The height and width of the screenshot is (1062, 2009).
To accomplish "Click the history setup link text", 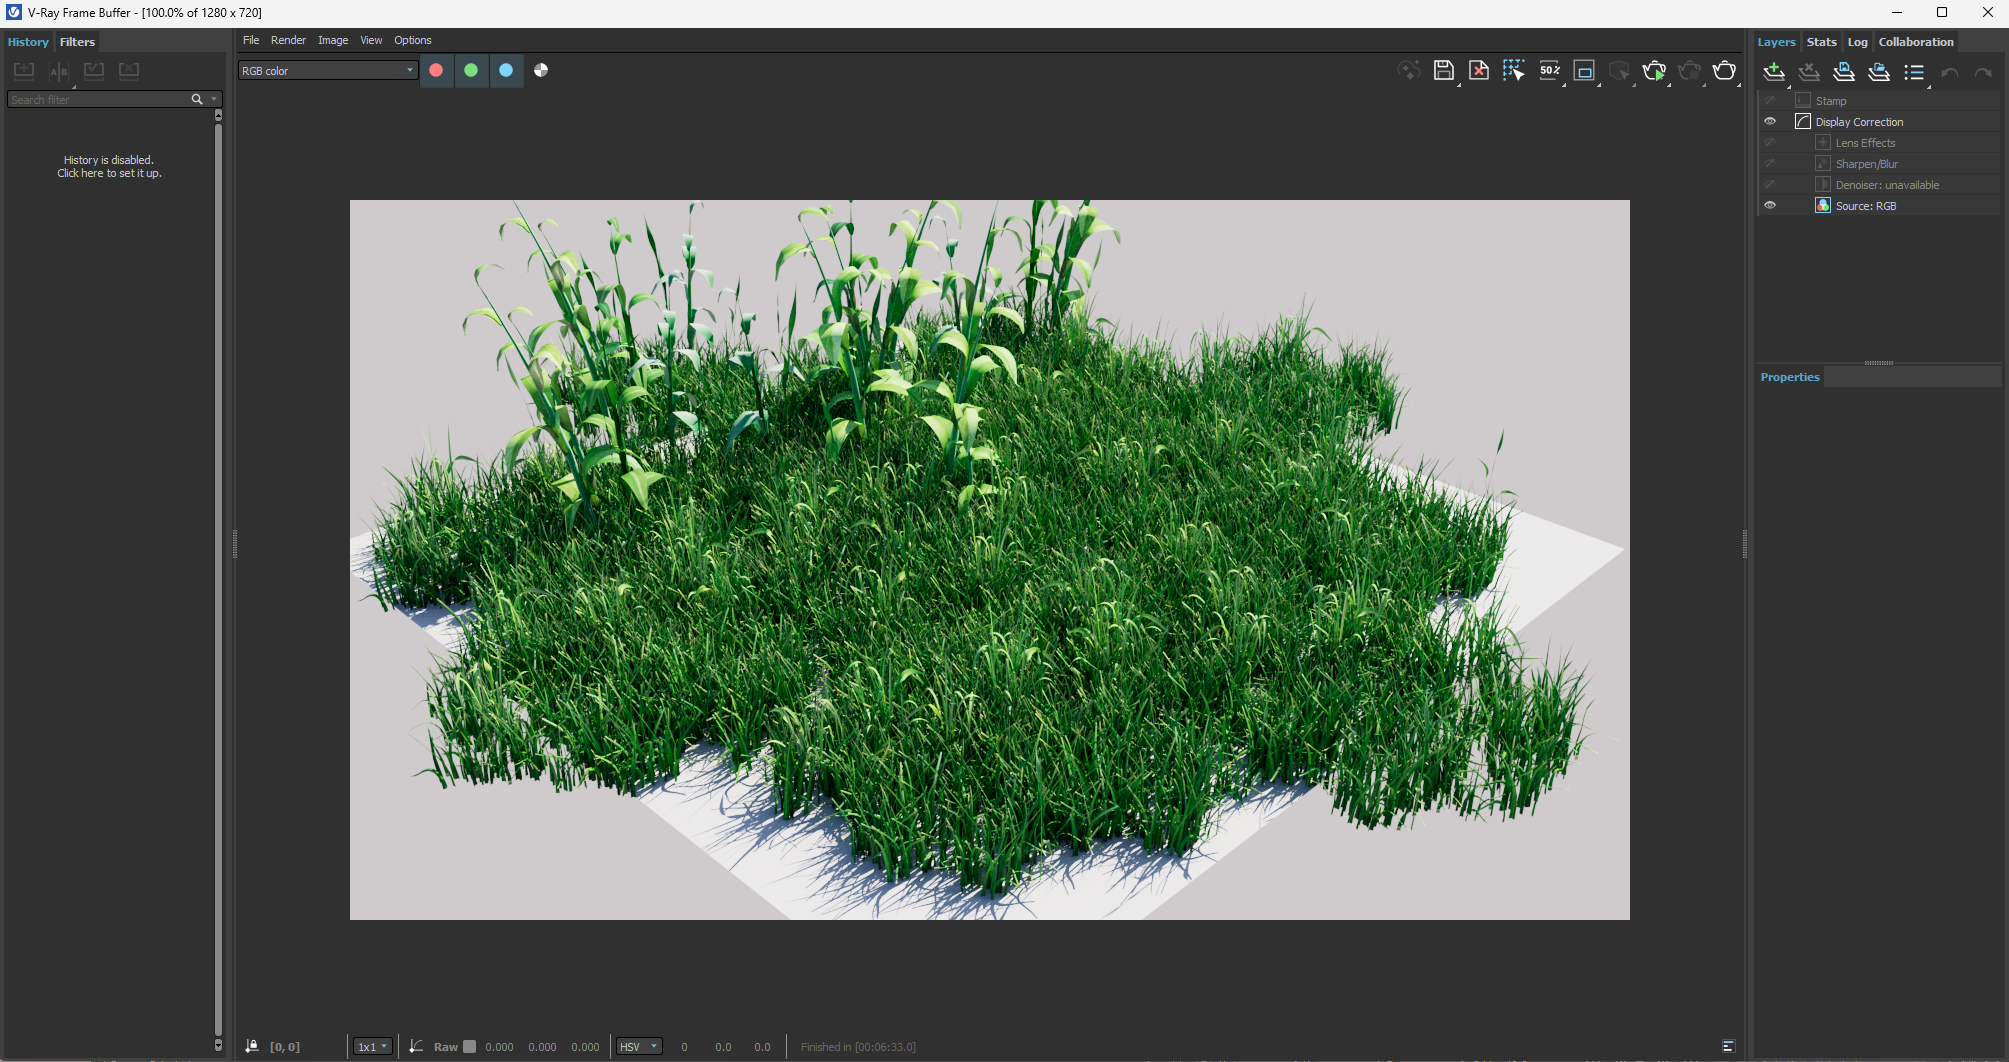I will (x=109, y=173).
